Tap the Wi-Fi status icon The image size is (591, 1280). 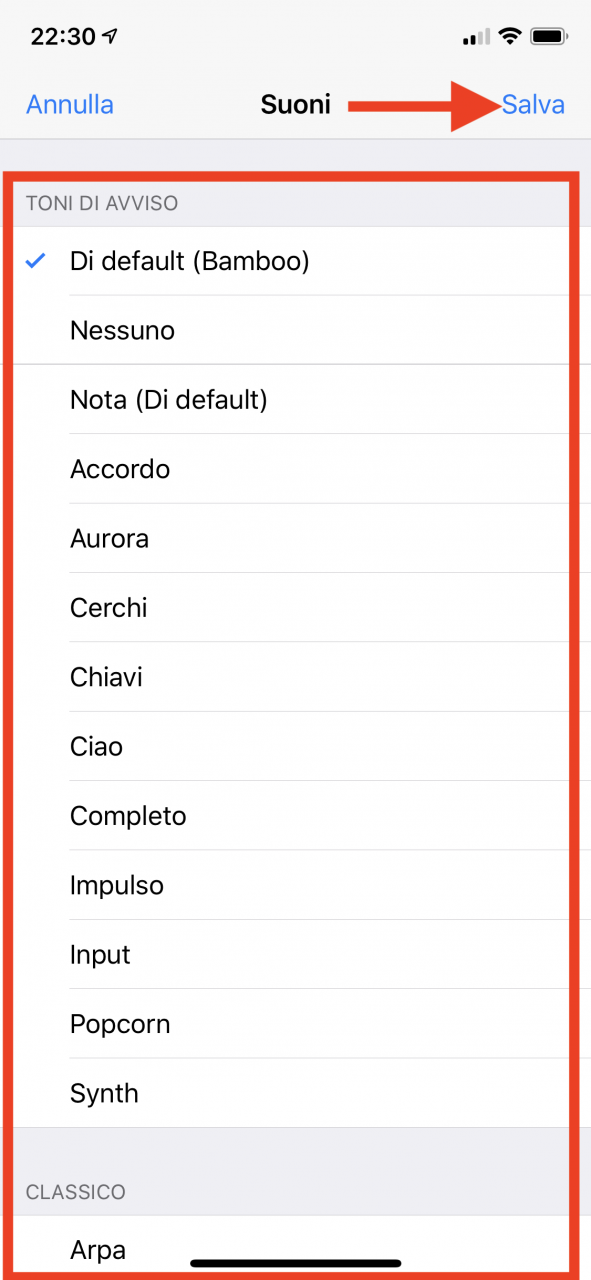pyautogui.click(x=510, y=37)
